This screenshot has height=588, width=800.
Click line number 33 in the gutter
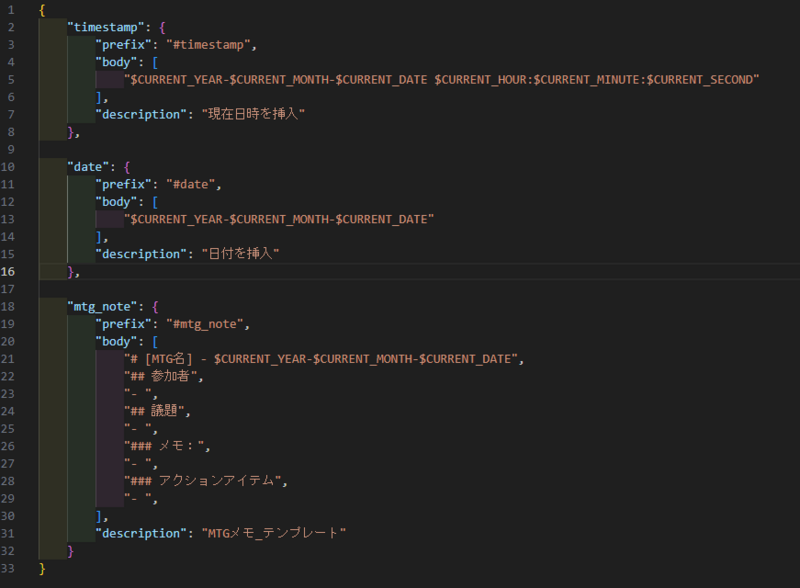click(8, 568)
